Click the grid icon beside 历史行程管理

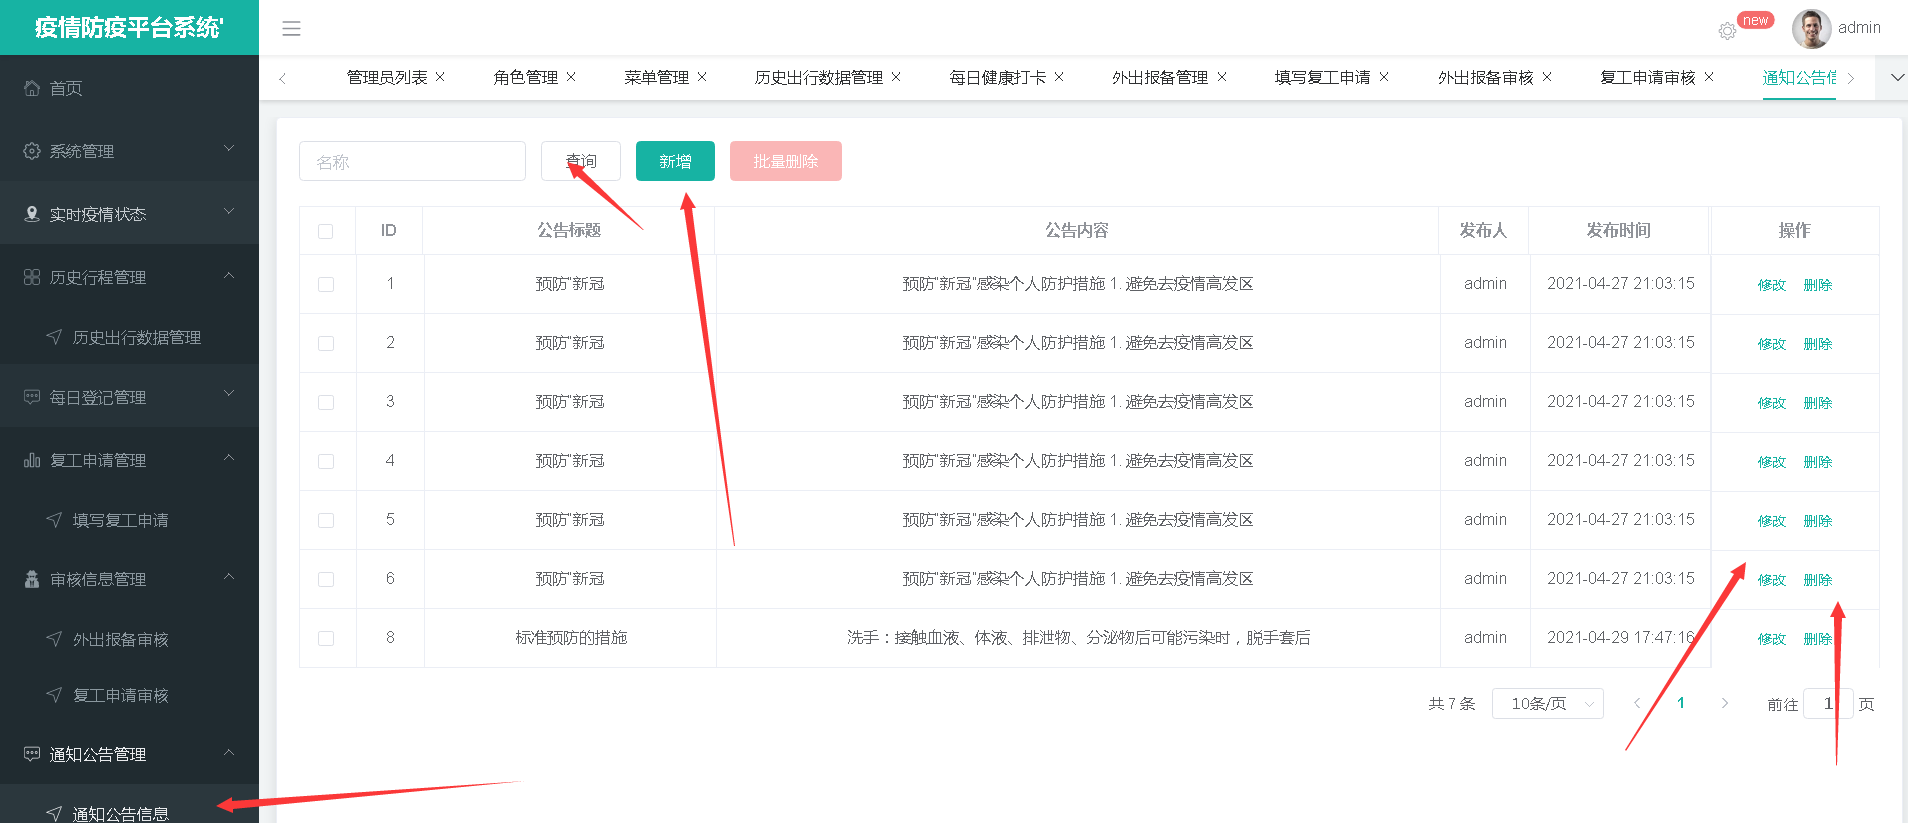point(32,277)
